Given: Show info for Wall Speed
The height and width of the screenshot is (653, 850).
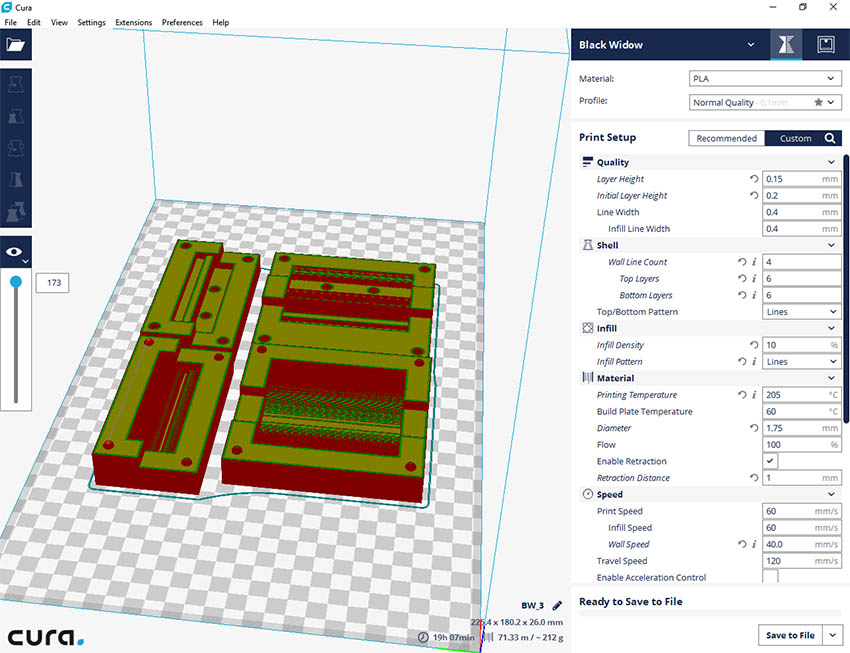Looking at the screenshot, I should click(x=754, y=544).
